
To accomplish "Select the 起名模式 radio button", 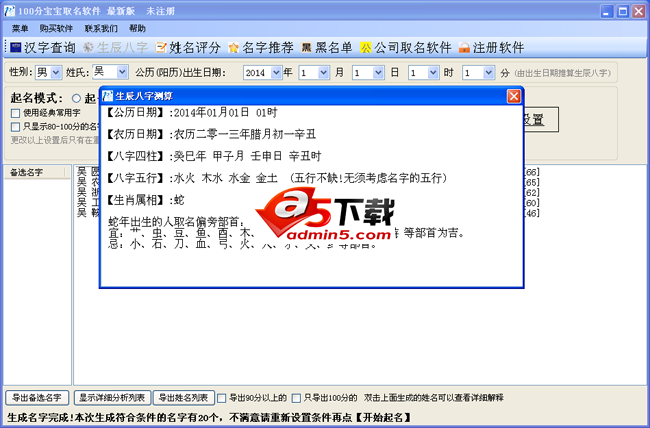I will pos(76,98).
